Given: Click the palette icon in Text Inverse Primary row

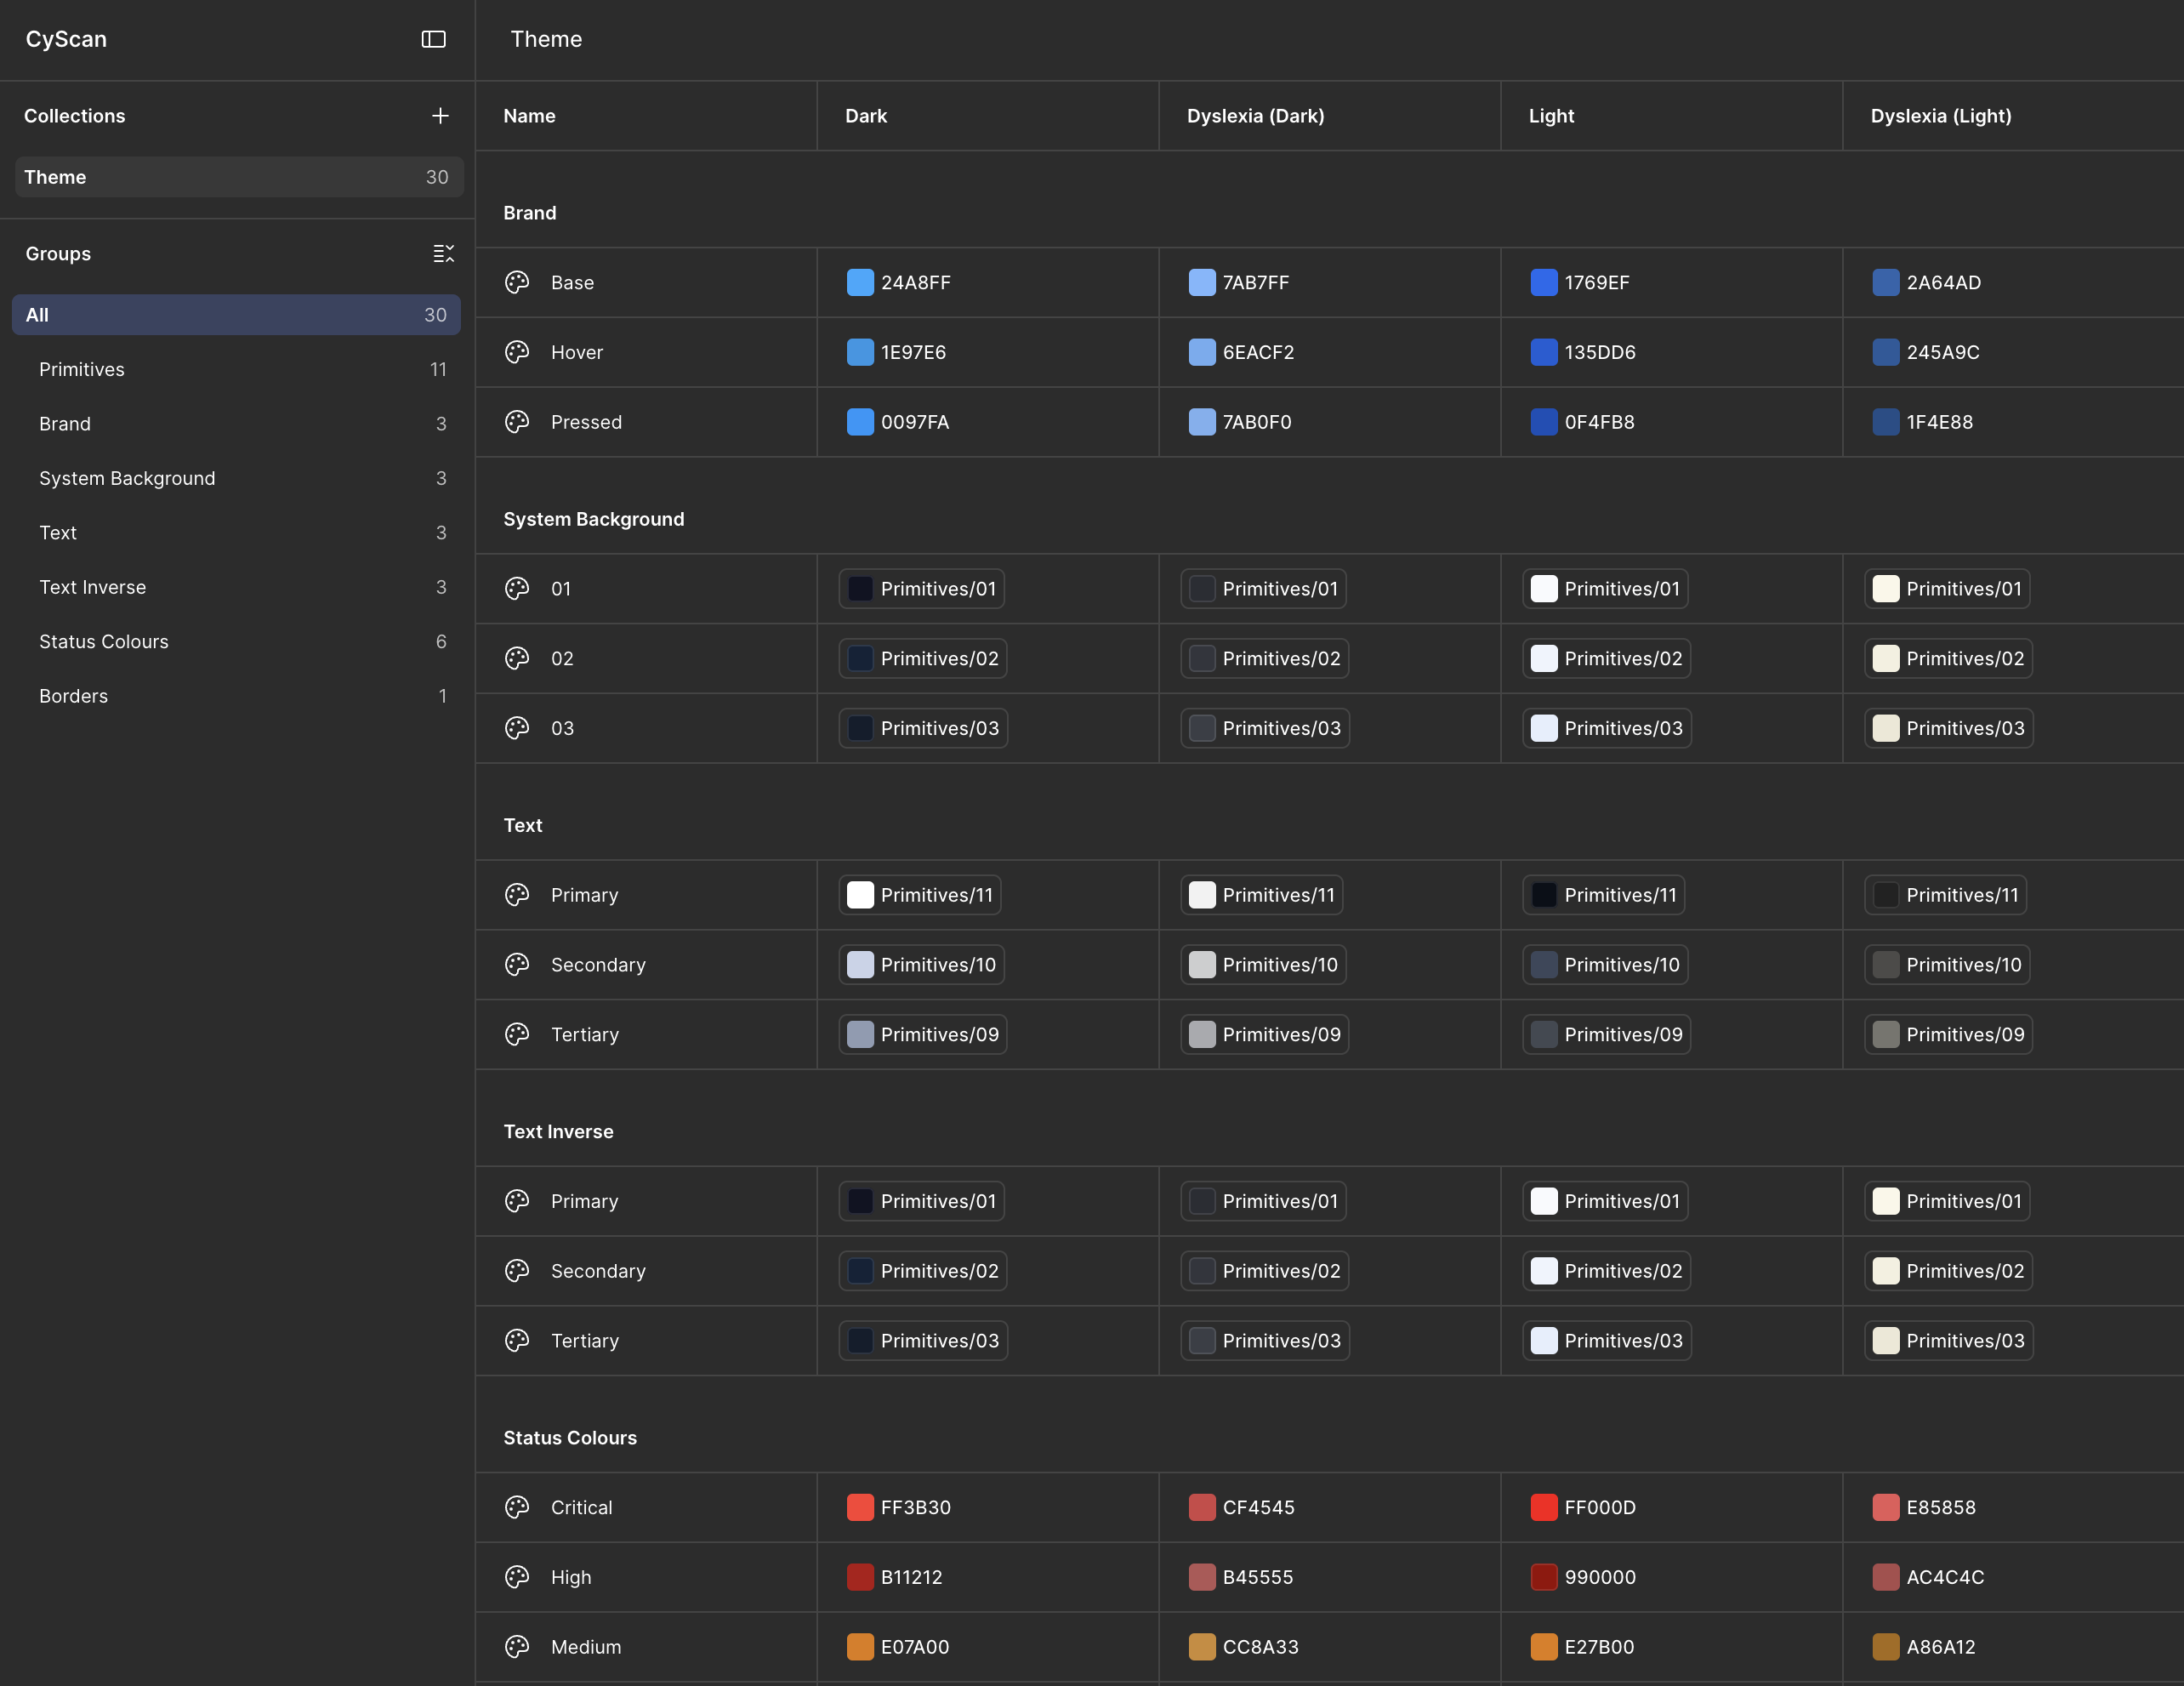Looking at the screenshot, I should pos(517,1201).
